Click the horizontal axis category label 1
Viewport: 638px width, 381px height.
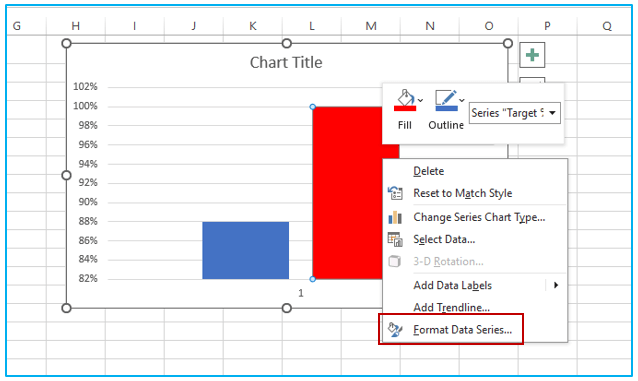301,293
